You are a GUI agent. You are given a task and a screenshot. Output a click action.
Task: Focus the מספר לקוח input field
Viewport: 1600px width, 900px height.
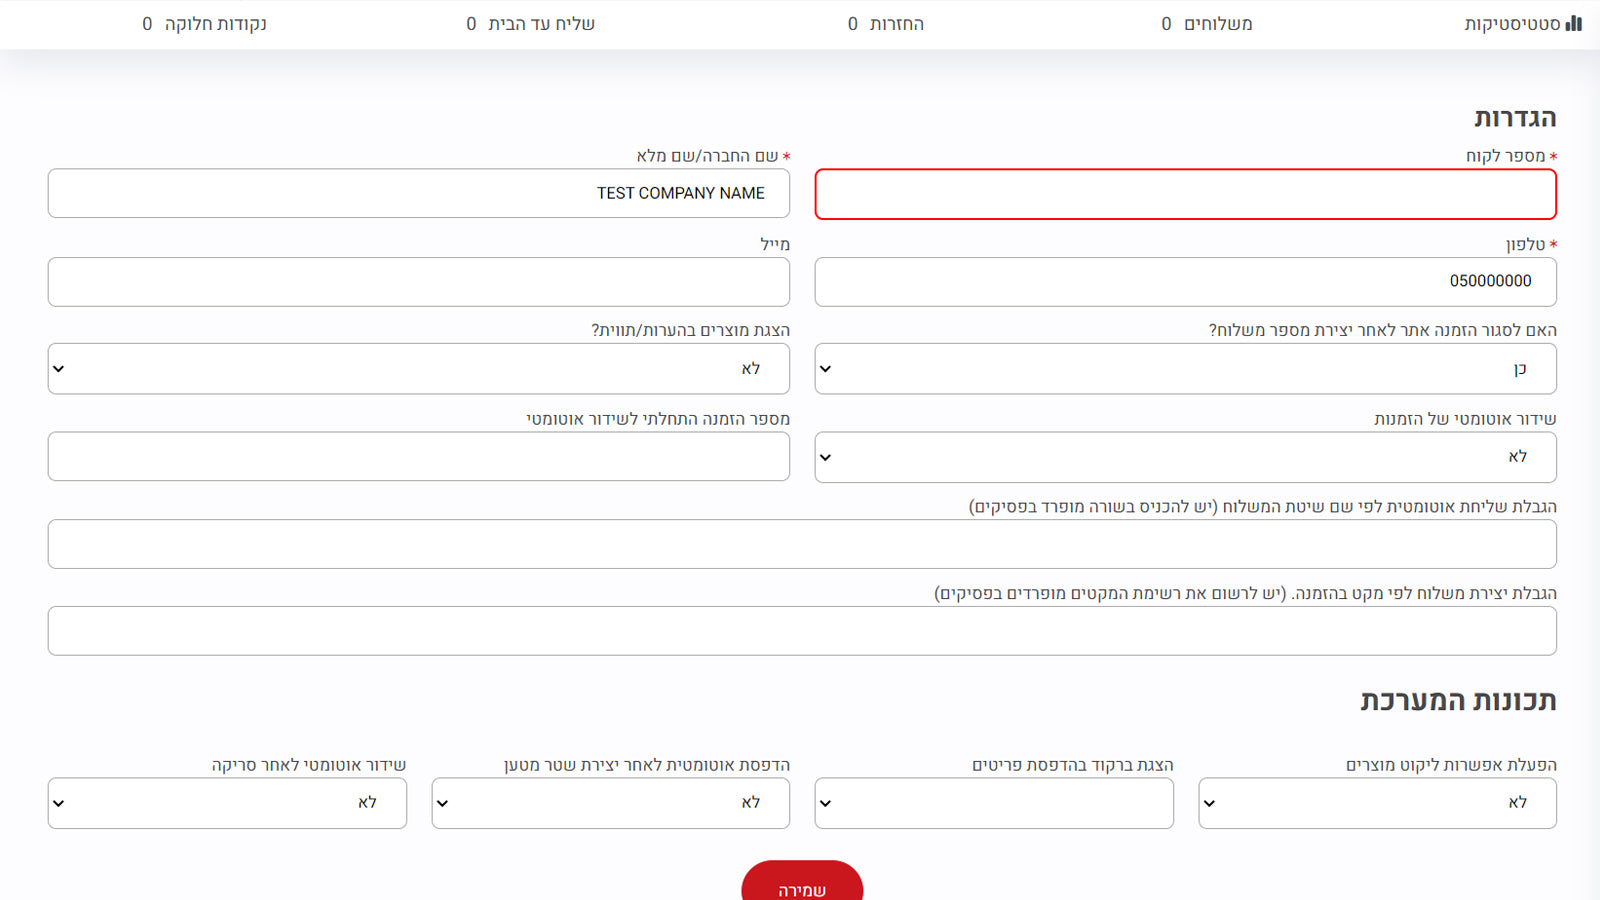[x=1185, y=194]
